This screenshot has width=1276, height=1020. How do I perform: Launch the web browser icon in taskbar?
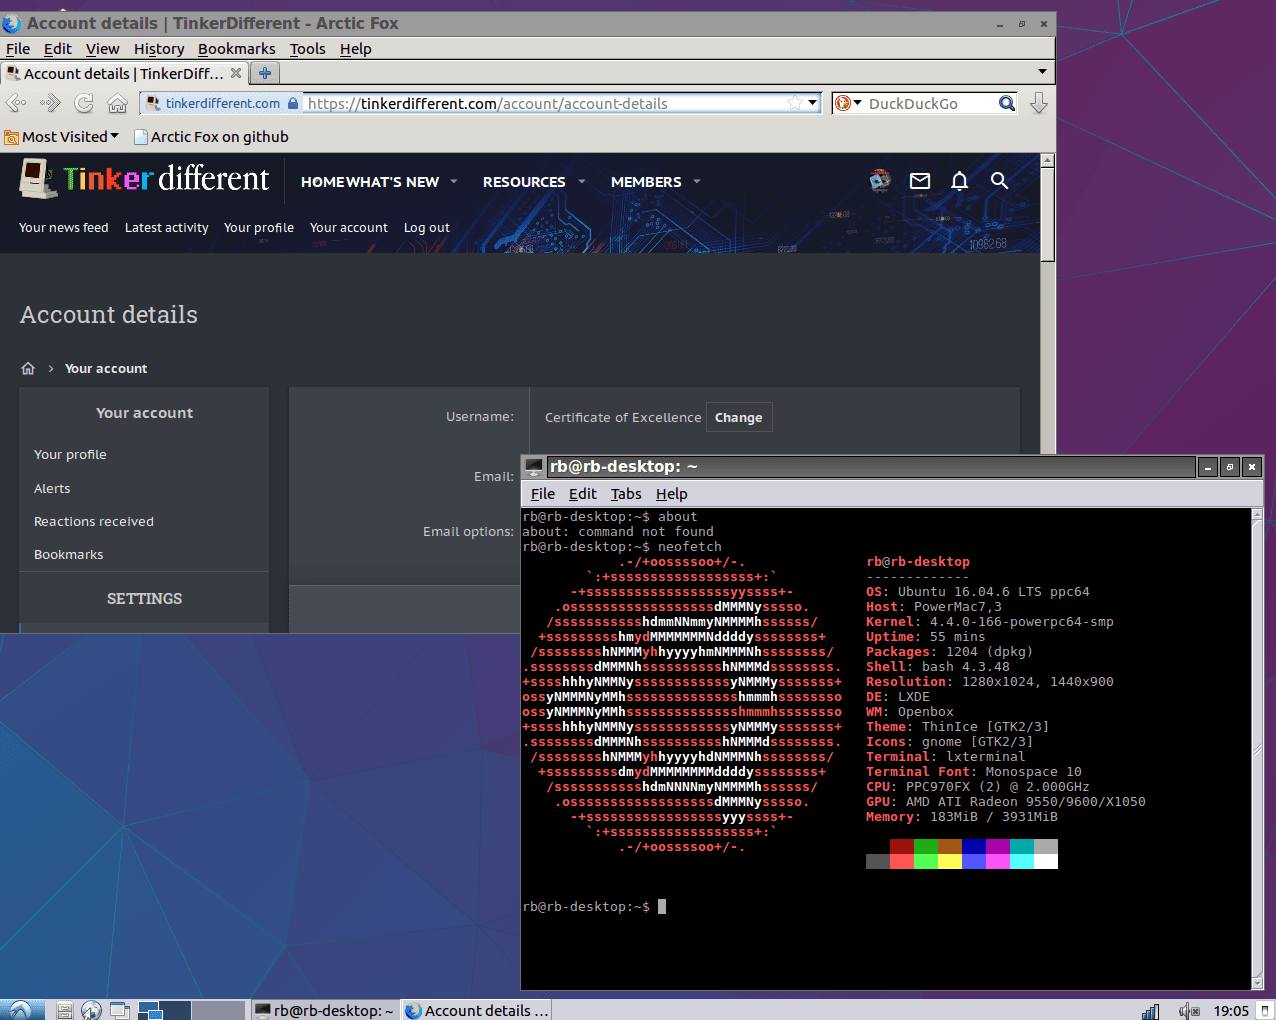coord(92,1011)
